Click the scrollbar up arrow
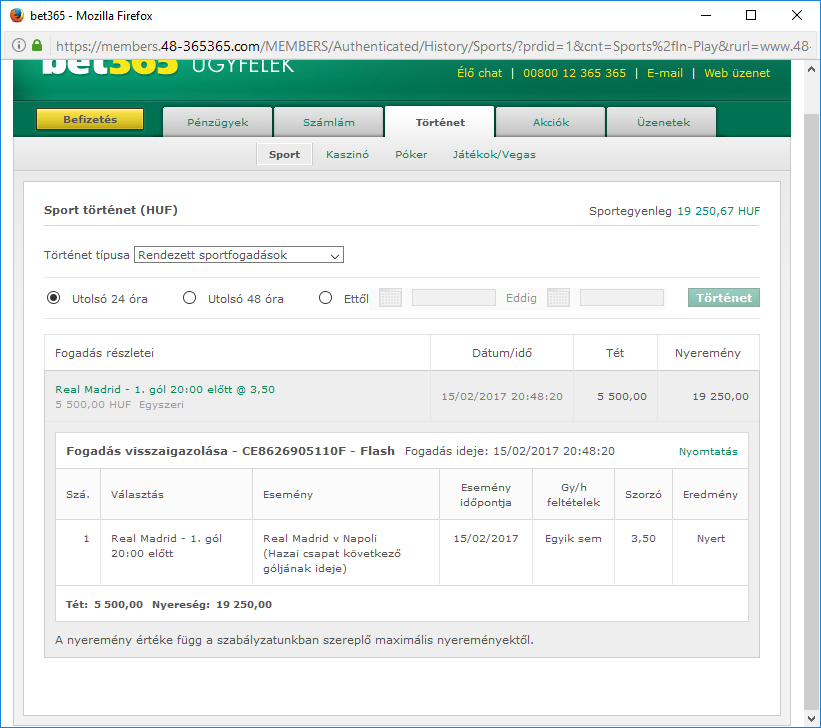821x728 pixels. click(x=811, y=69)
